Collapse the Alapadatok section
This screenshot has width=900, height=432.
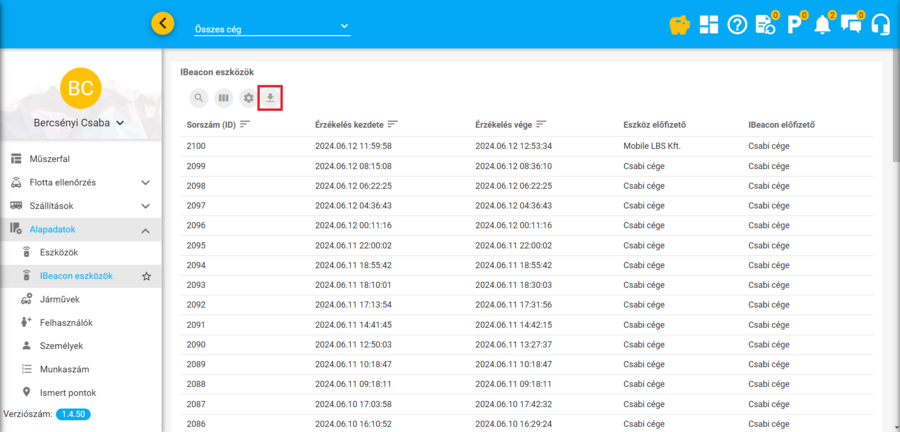pos(145,230)
